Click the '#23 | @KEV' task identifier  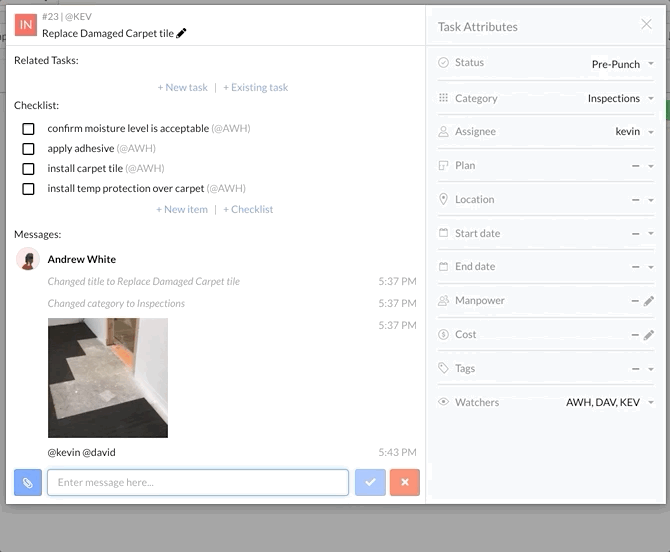67,17
